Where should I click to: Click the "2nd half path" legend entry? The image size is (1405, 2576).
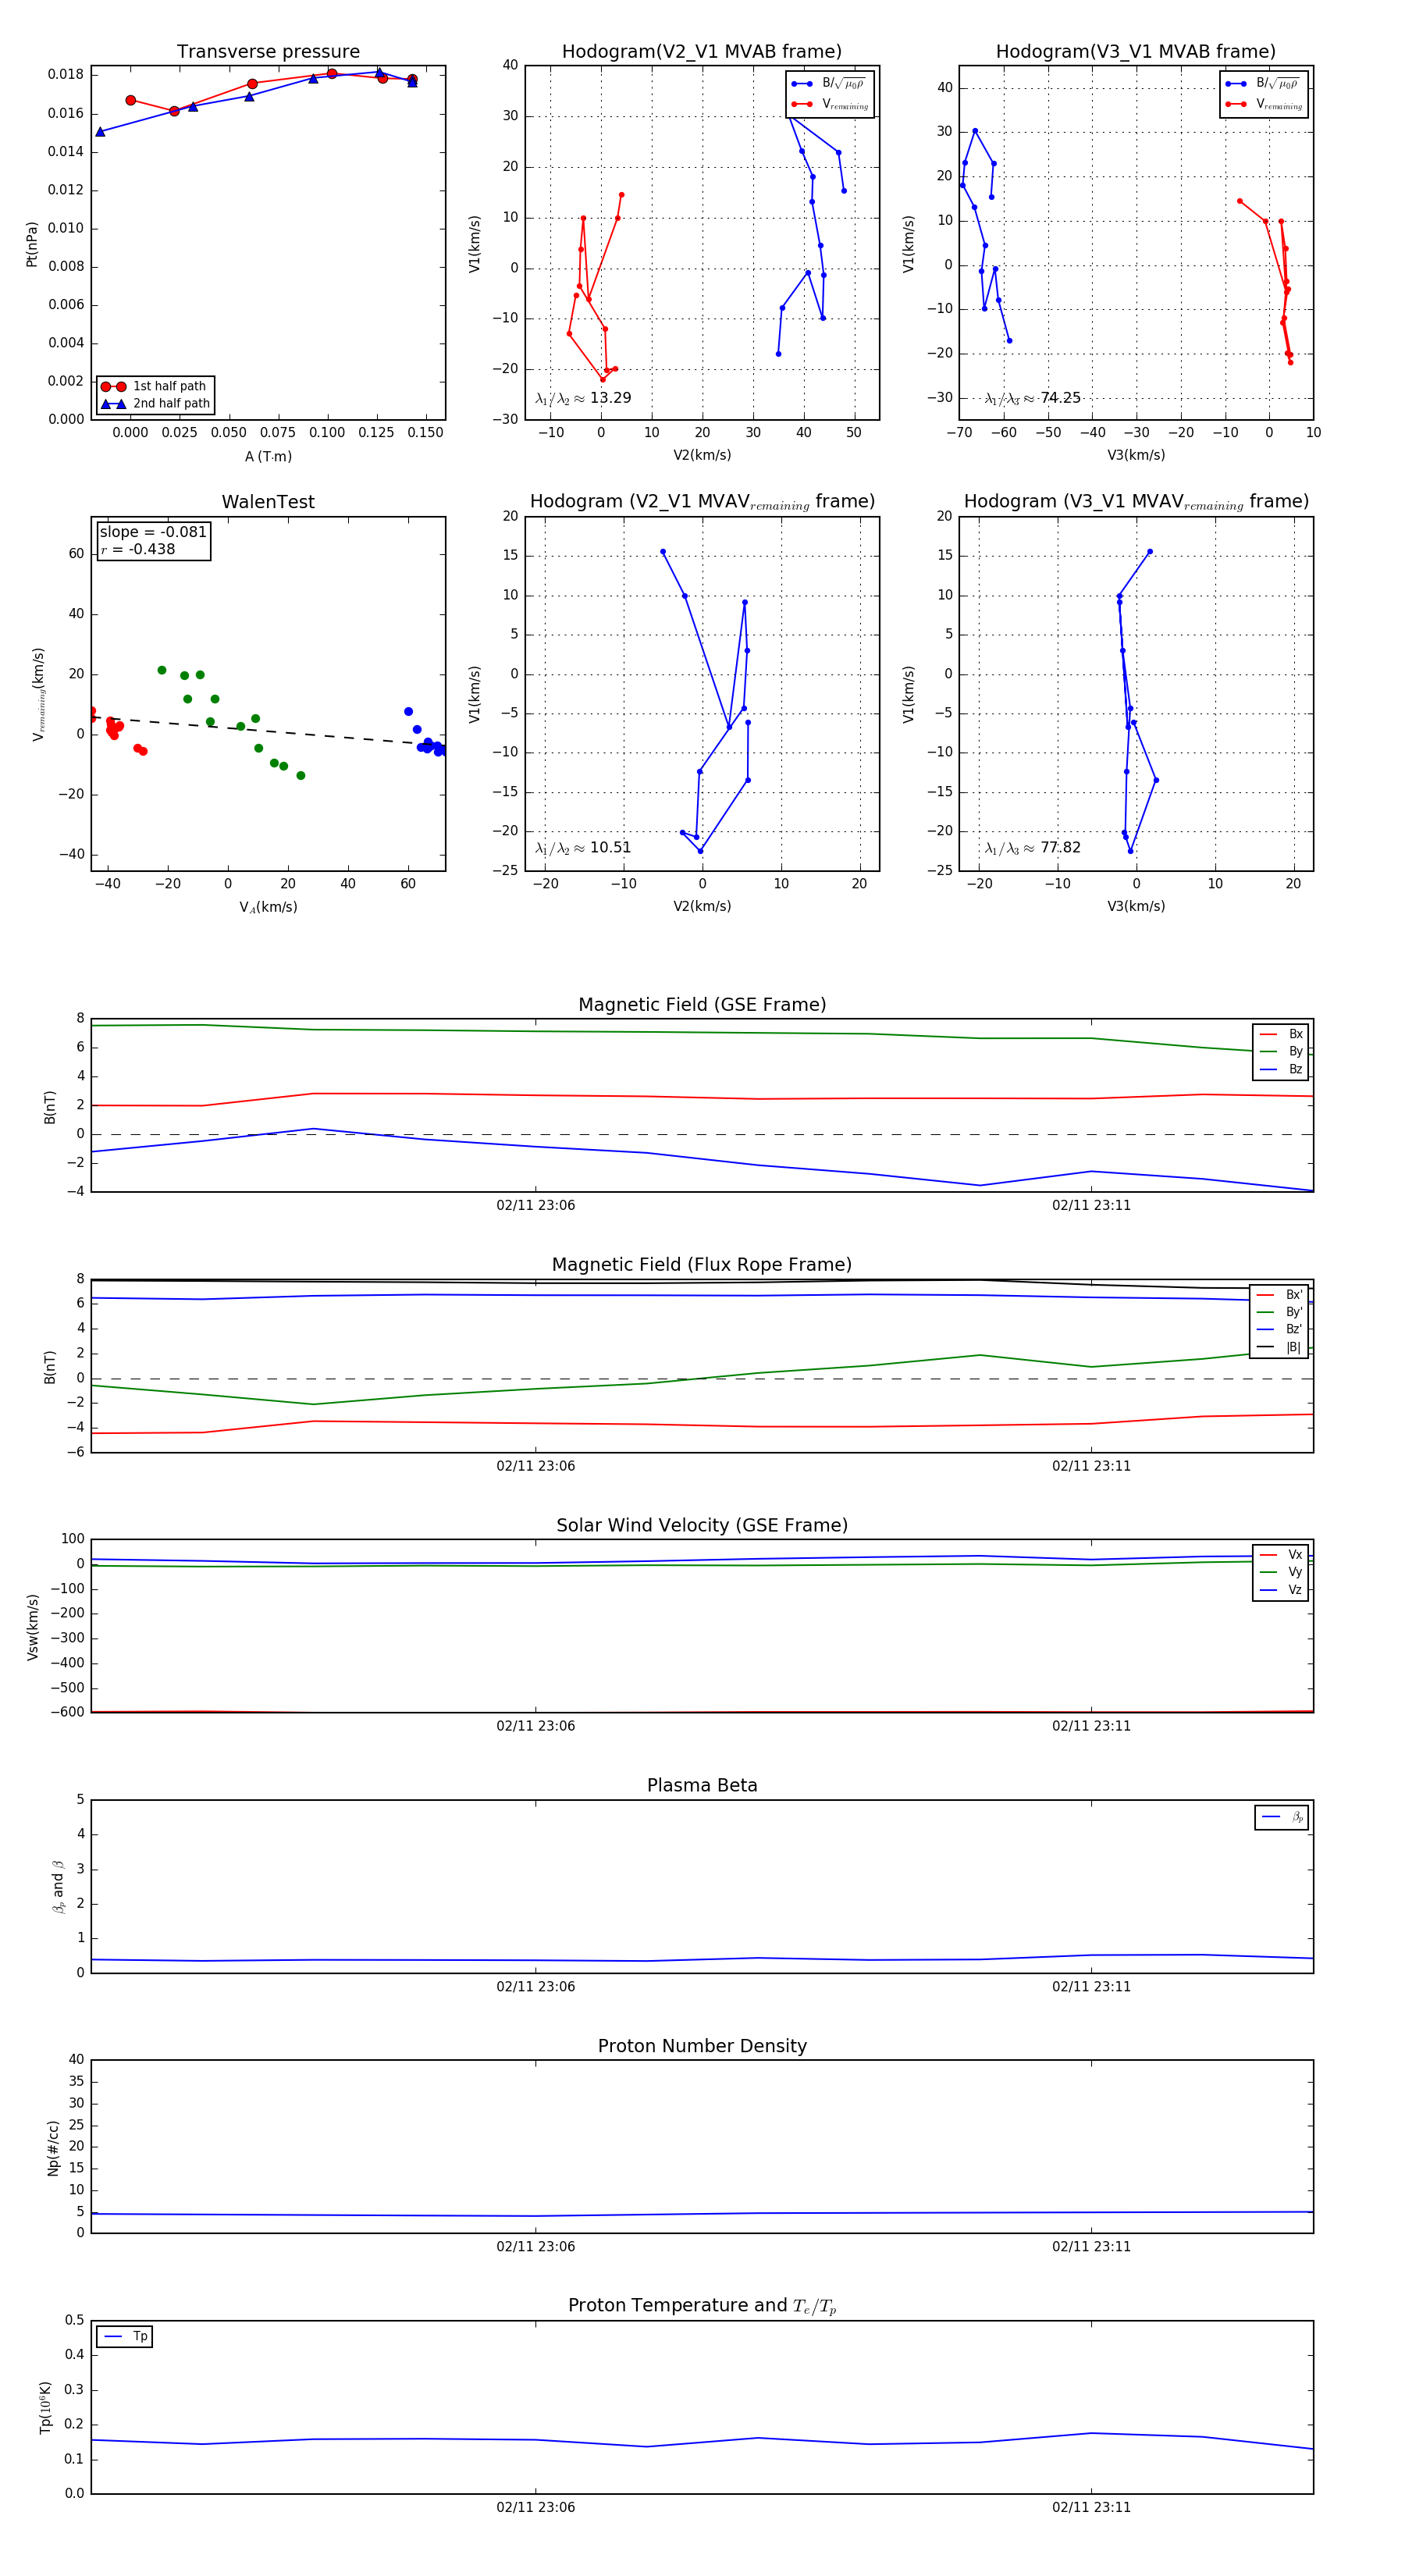point(155,404)
